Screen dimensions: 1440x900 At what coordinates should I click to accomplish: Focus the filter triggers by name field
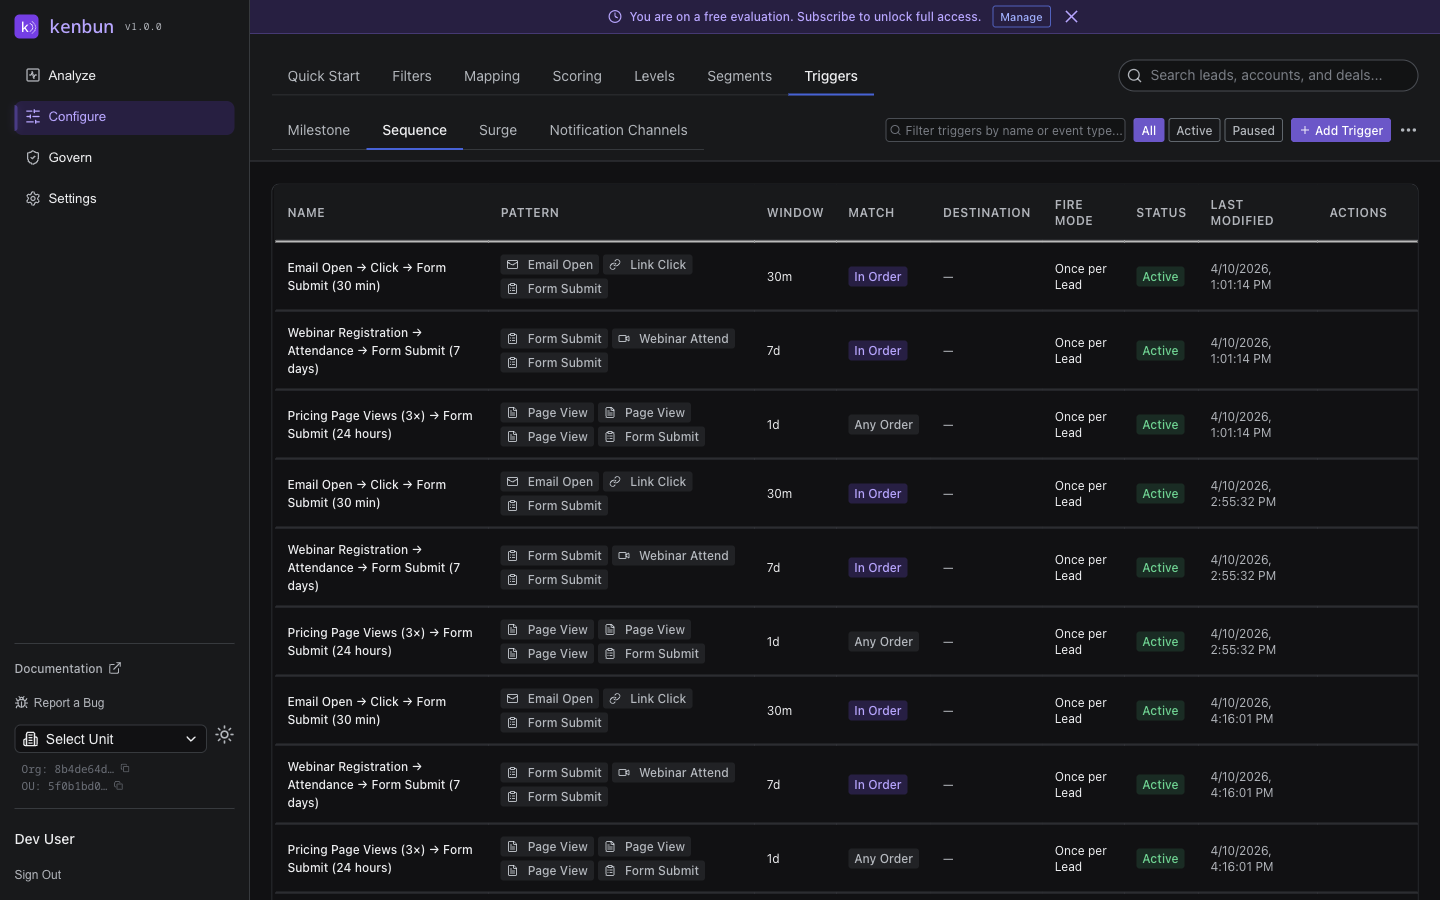point(1005,130)
